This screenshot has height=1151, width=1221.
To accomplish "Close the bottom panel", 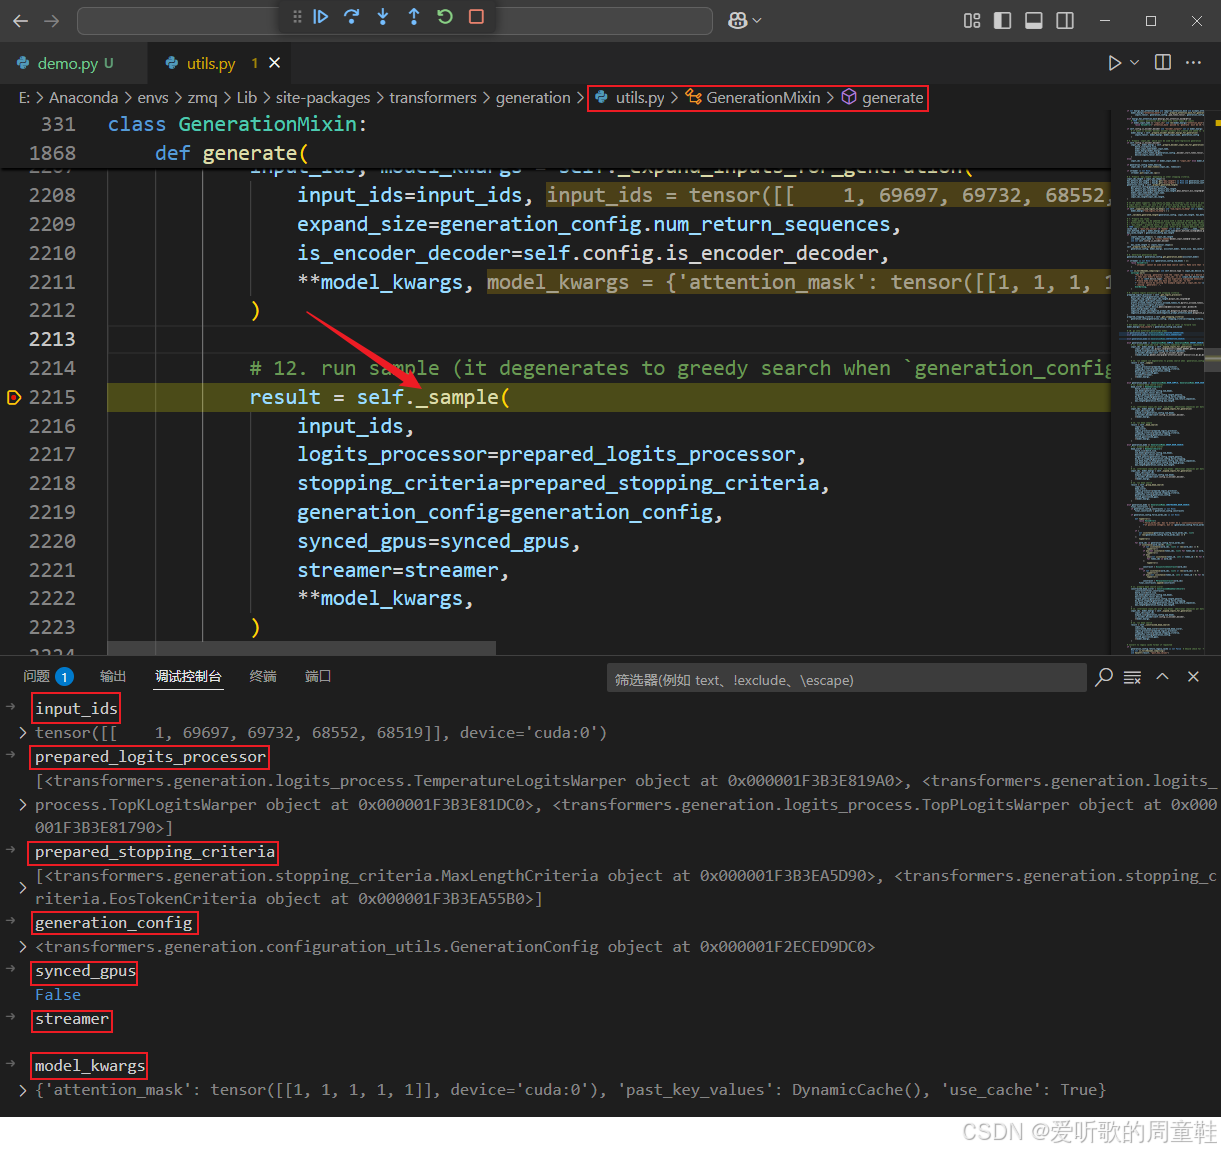I will point(1193,677).
